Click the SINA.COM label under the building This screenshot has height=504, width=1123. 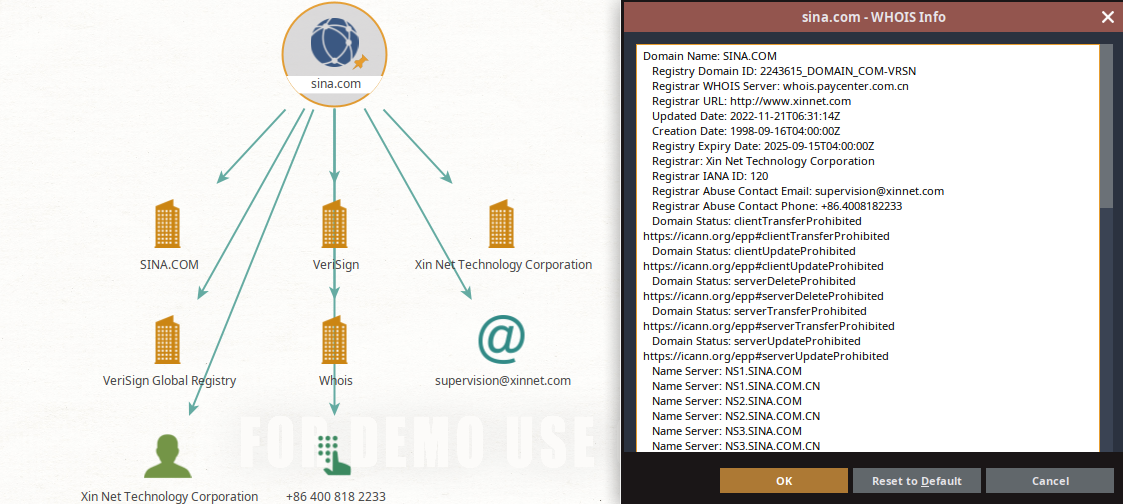tap(169, 265)
